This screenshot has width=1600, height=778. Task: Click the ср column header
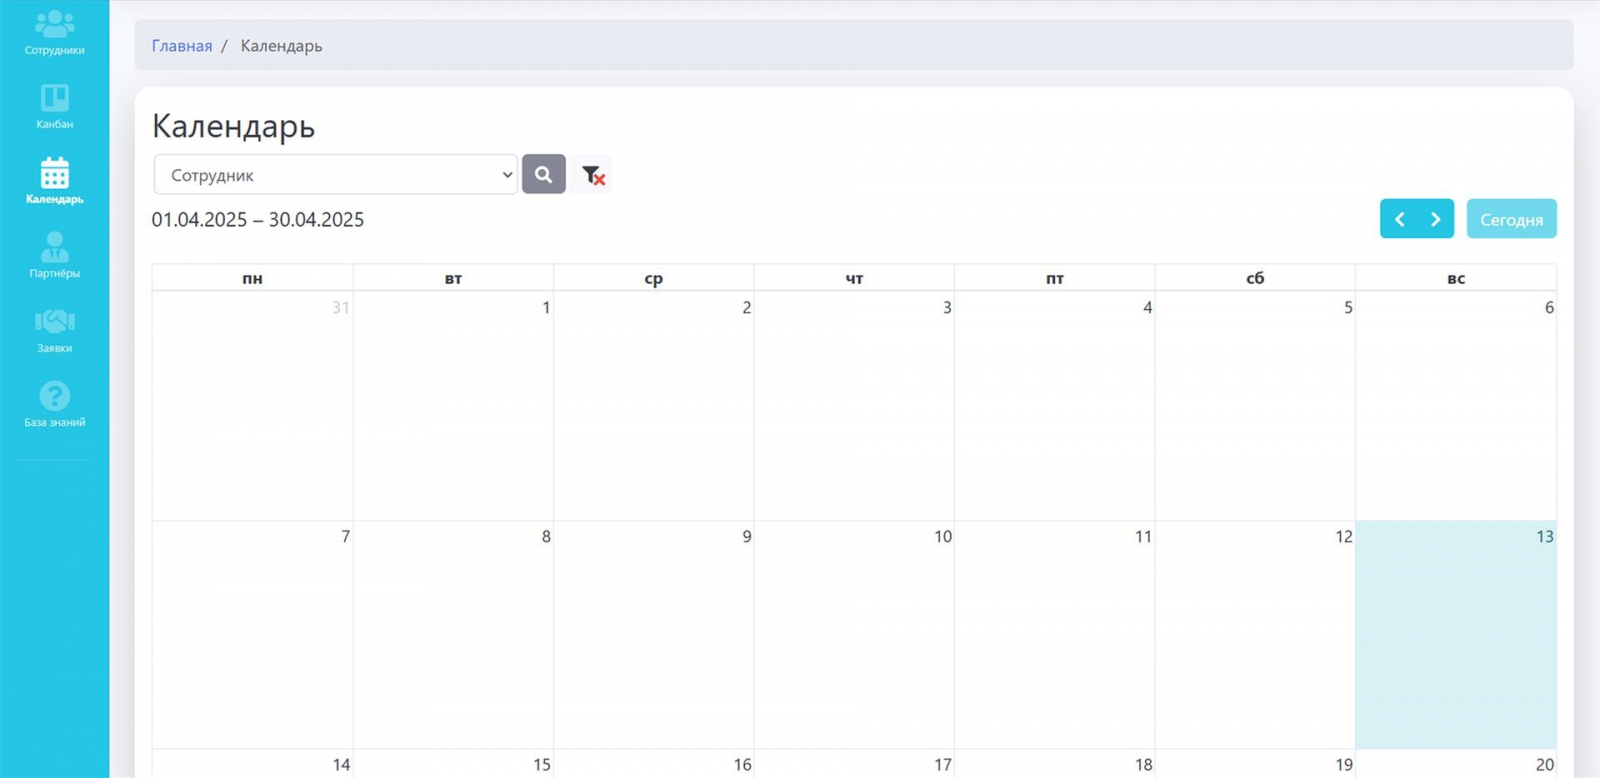(654, 278)
